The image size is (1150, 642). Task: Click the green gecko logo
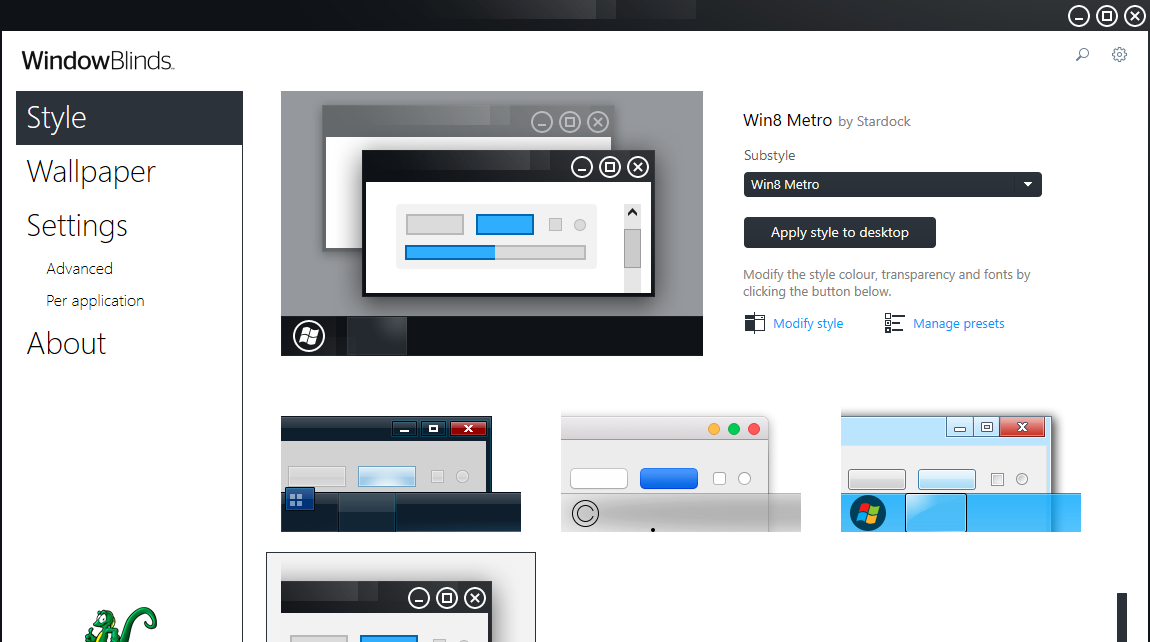[120, 624]
